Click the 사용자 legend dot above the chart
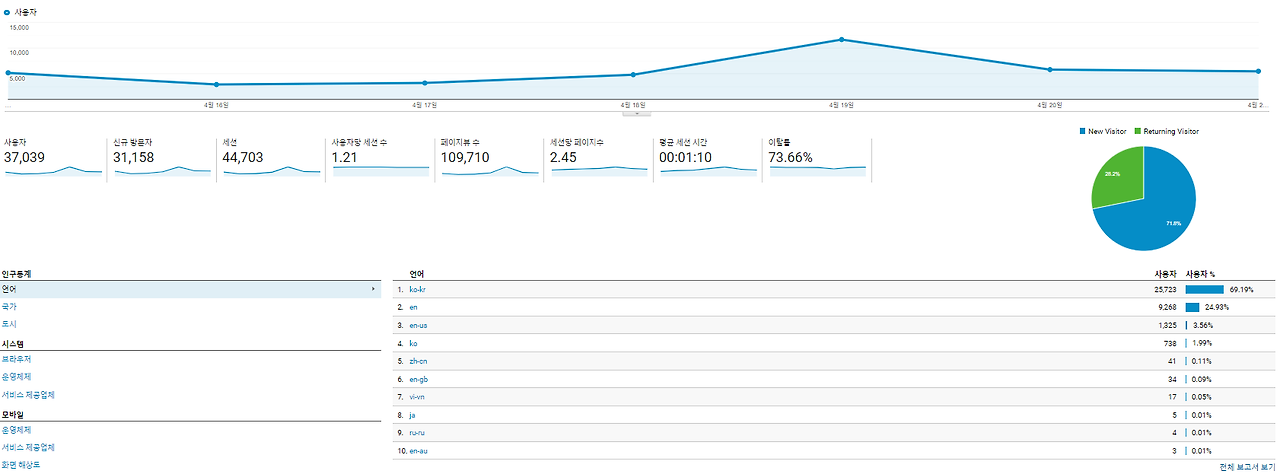This screenshot has height=474, width=1280. (x=7, y=12)
